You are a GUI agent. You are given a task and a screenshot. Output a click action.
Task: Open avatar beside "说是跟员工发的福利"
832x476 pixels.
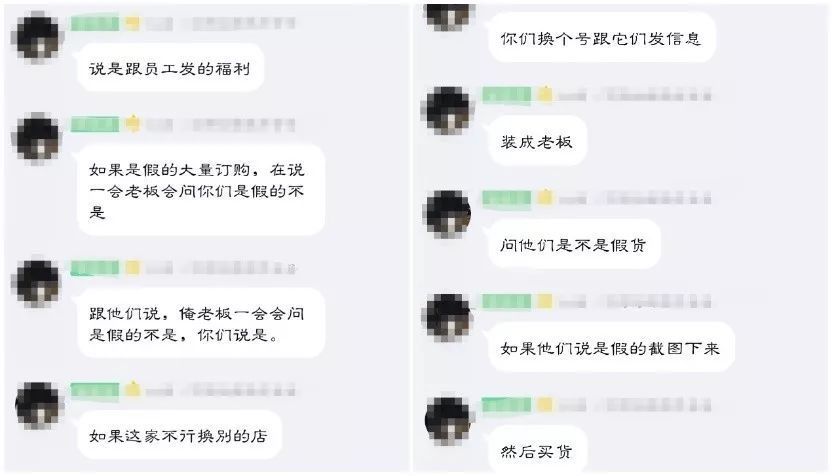pyautogui.click(x=37, y=38)
